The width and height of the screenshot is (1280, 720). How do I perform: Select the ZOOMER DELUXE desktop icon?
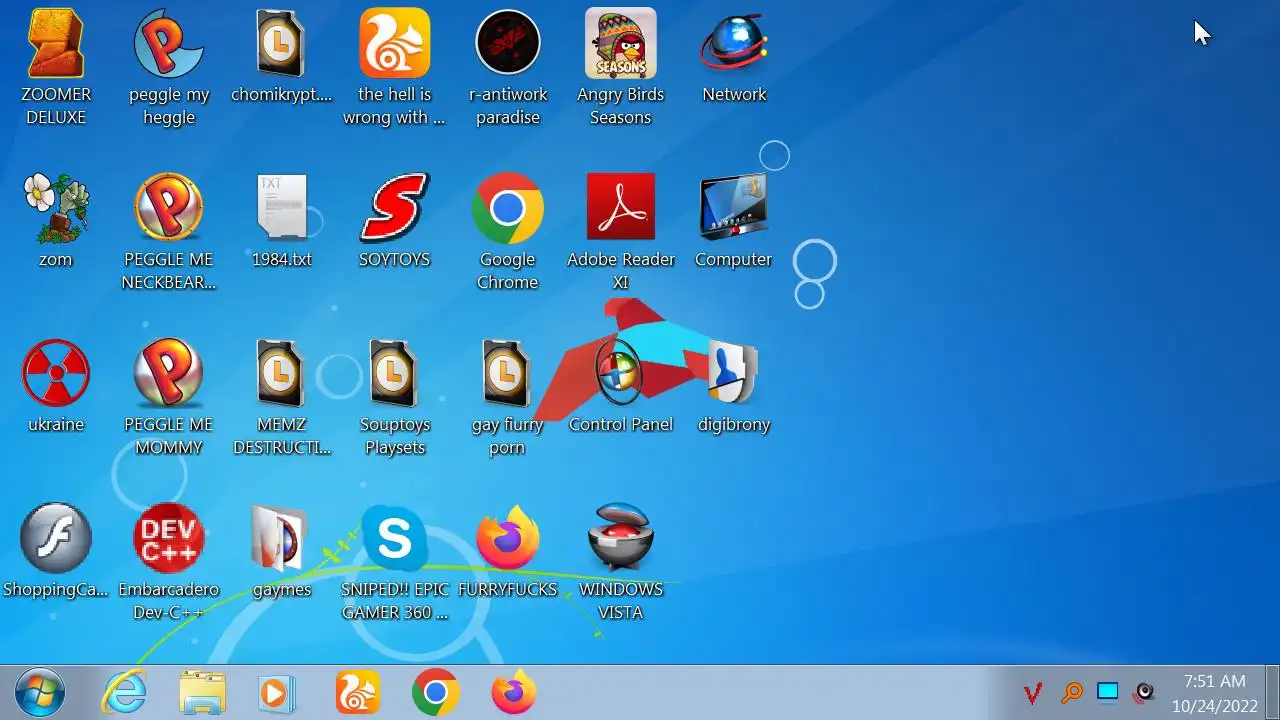[x=56, y=43]
